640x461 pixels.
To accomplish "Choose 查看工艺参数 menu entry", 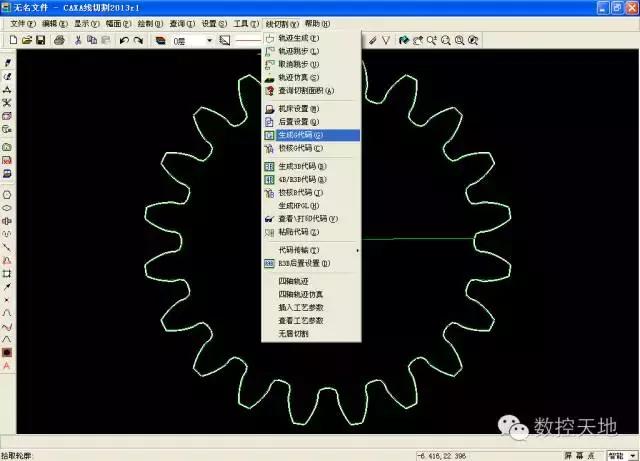I will coord(311,321).
